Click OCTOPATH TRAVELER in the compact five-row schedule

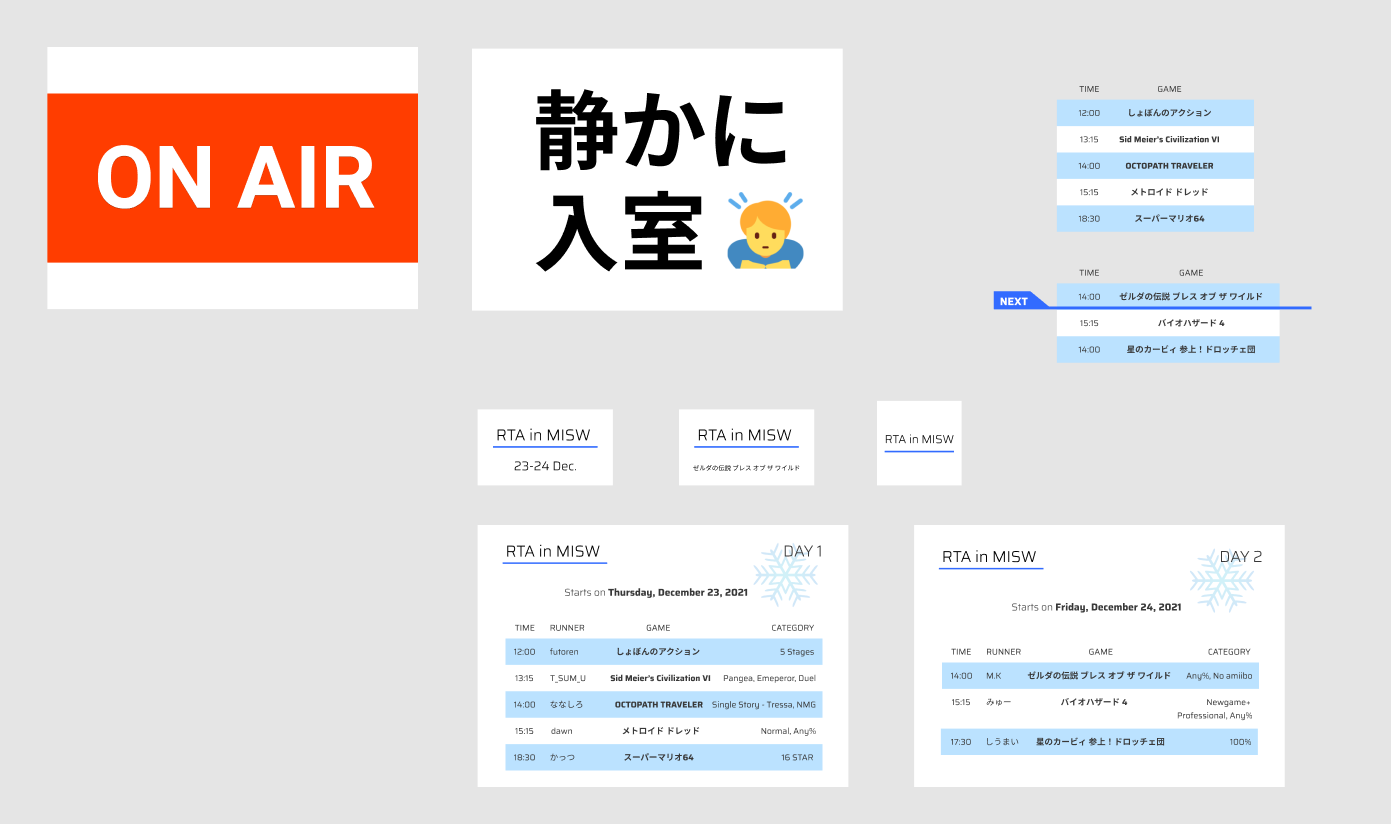point(1169,166)
